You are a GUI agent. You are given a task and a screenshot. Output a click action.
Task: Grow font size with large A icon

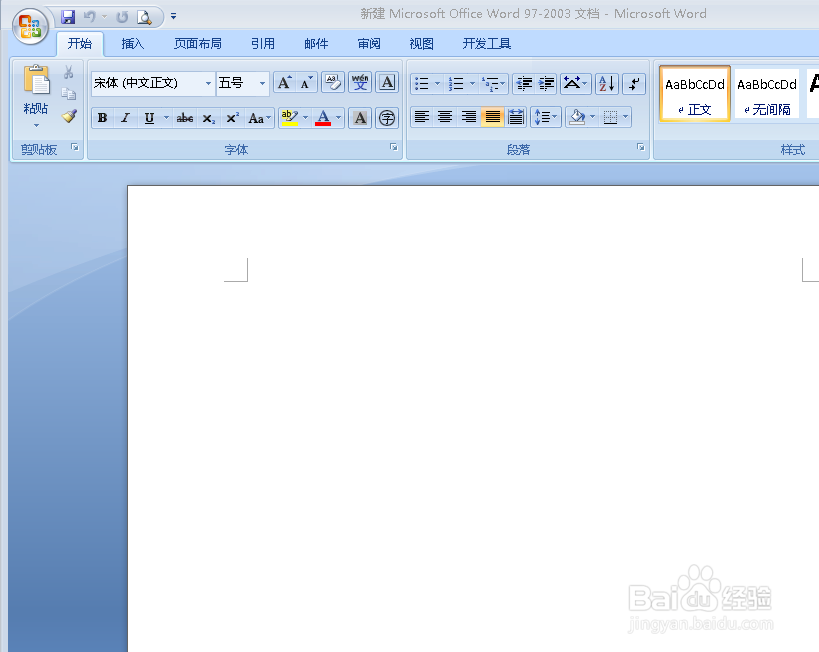(x=284, y=83)
